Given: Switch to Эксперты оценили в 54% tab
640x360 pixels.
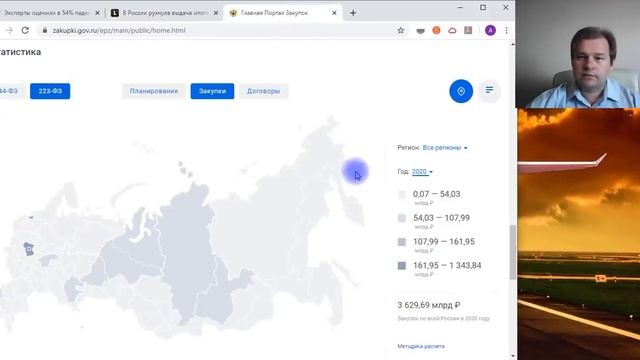Looking at the screenshot, I should pyautogui.click(x=46, y=13).
